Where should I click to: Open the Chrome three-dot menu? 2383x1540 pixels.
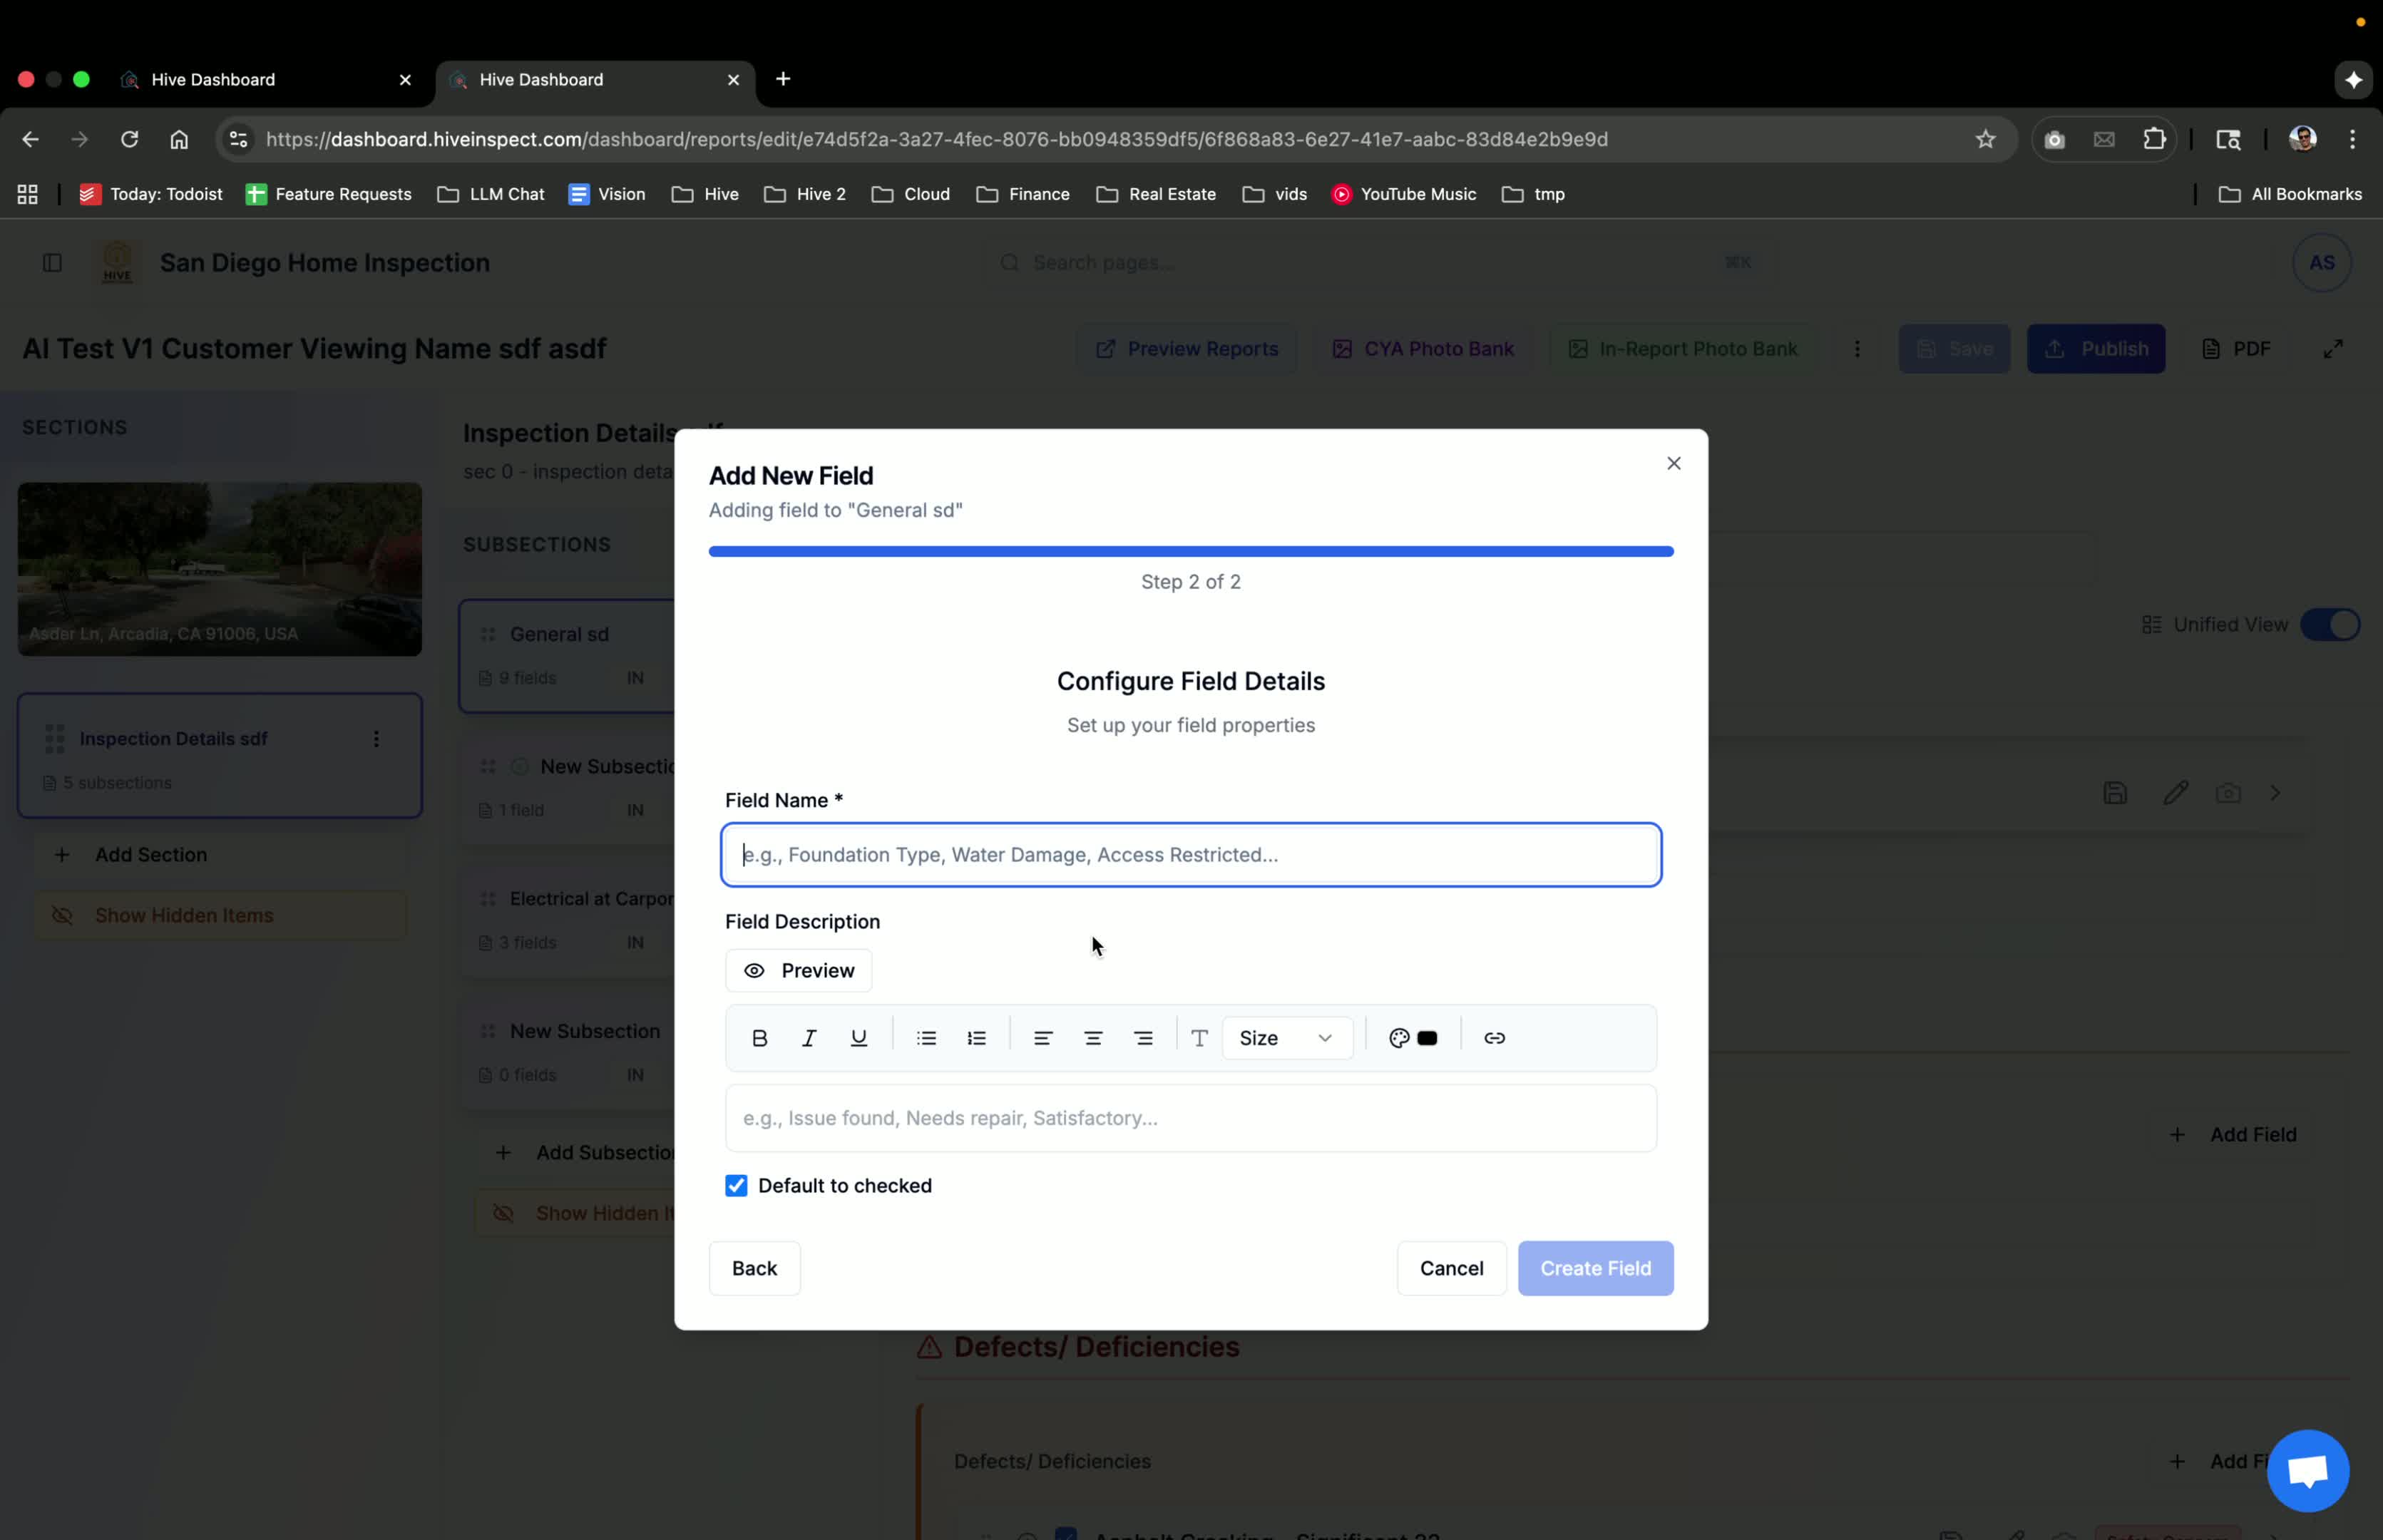pos(2352,139)
